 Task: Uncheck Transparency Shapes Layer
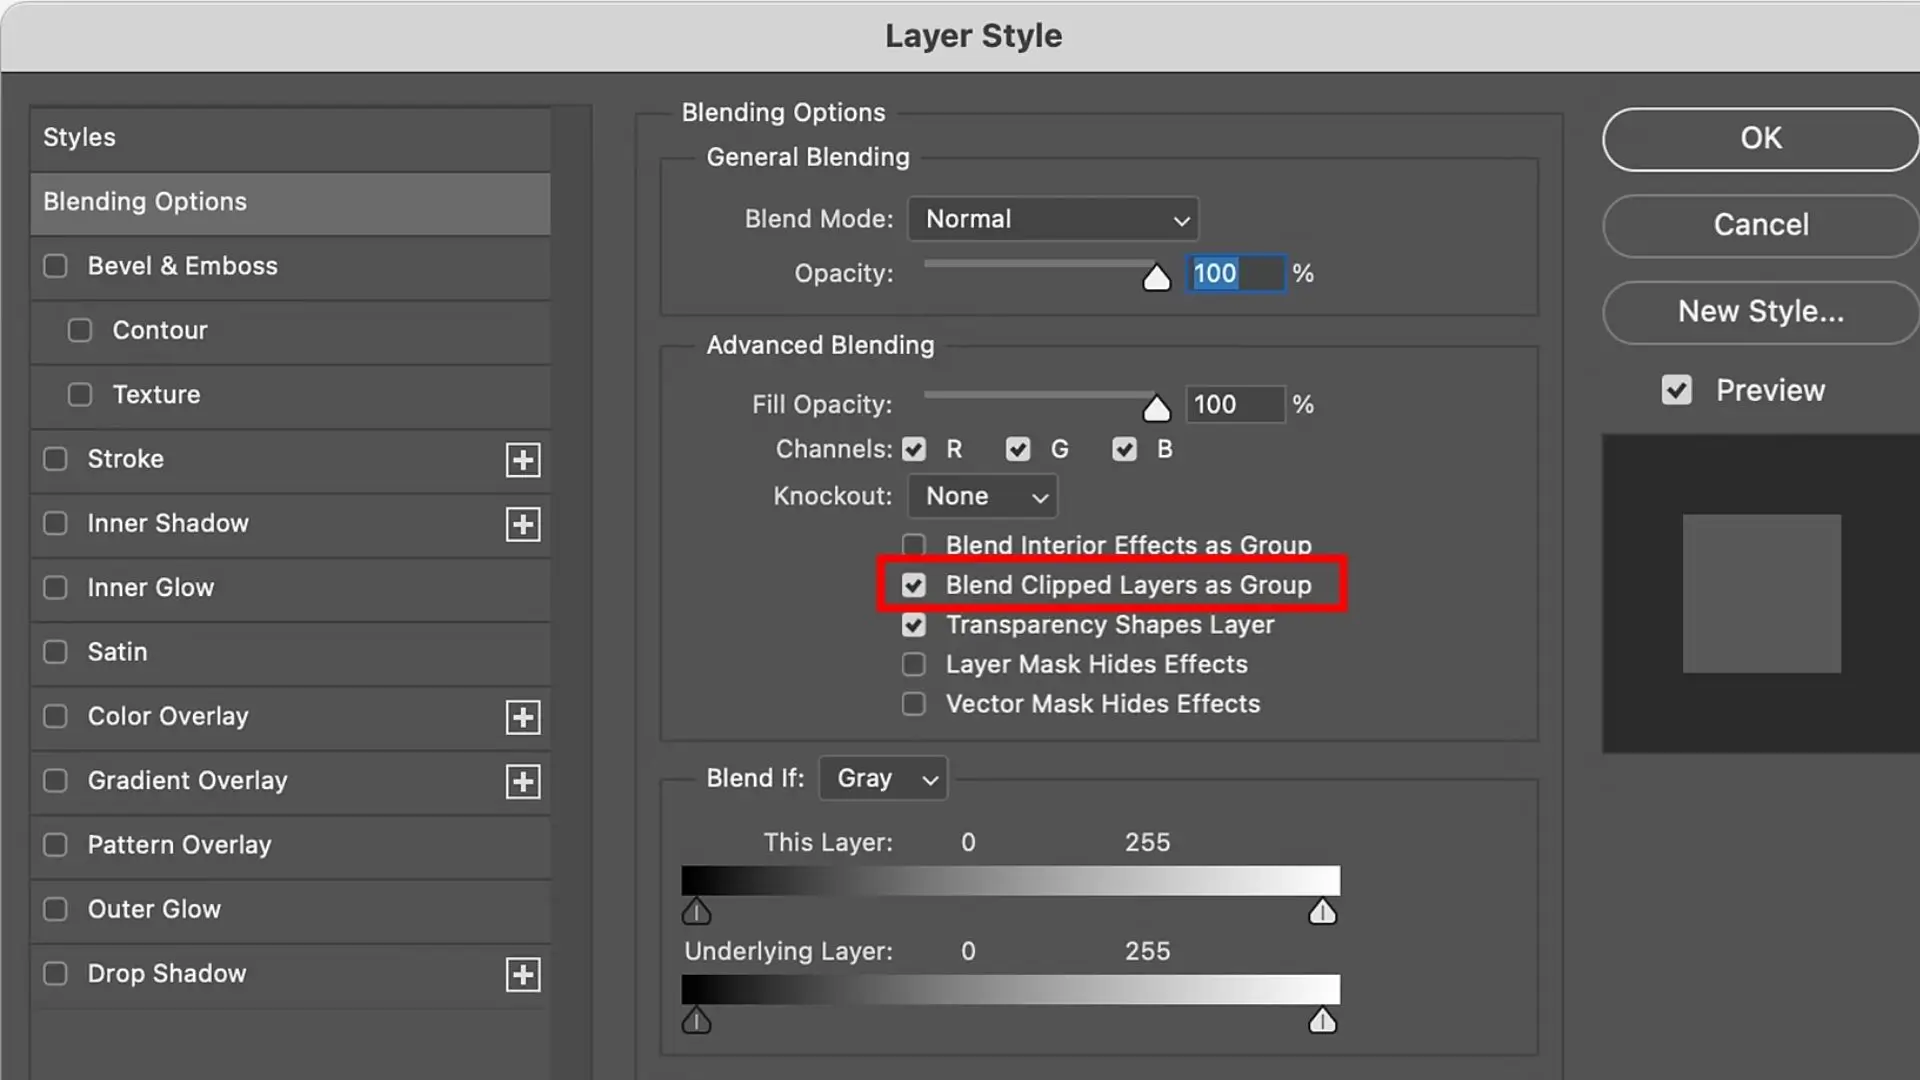[x=914, y=625]
